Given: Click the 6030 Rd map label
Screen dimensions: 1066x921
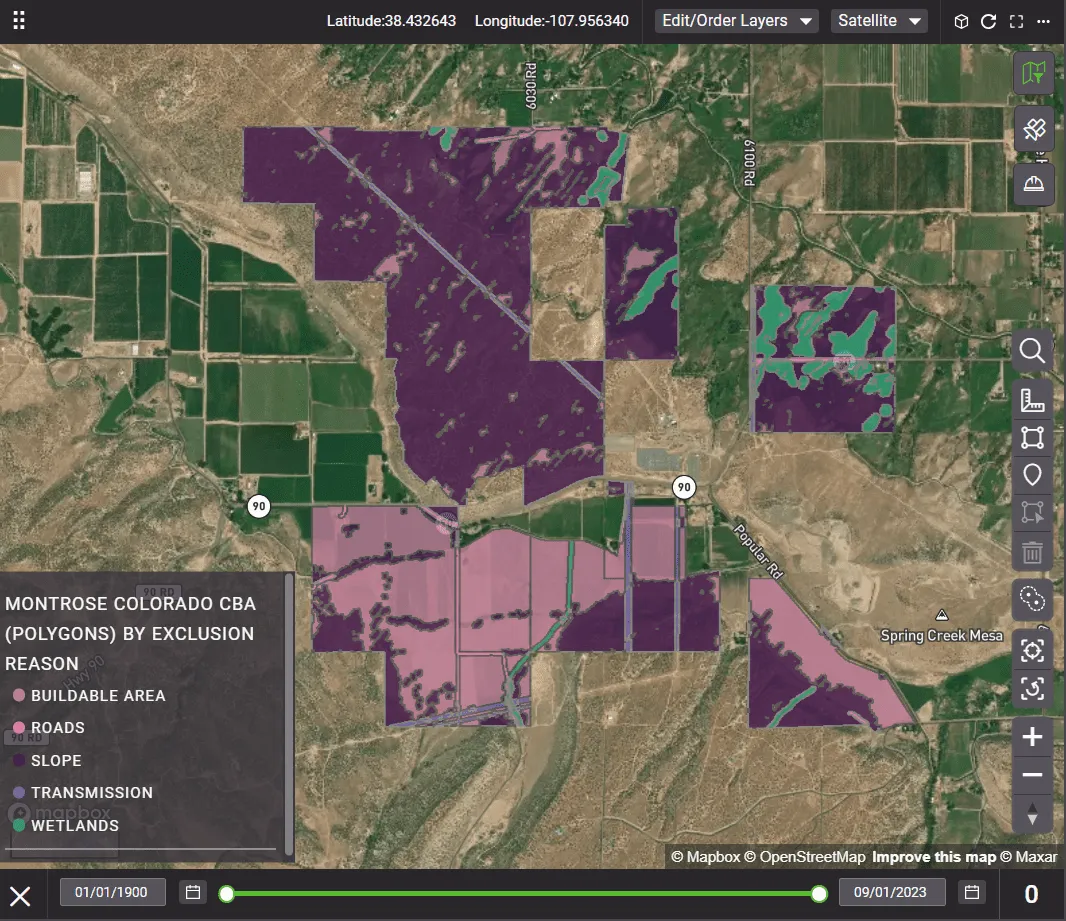Looking at the screenshot, I should click(x=531, y=86).
